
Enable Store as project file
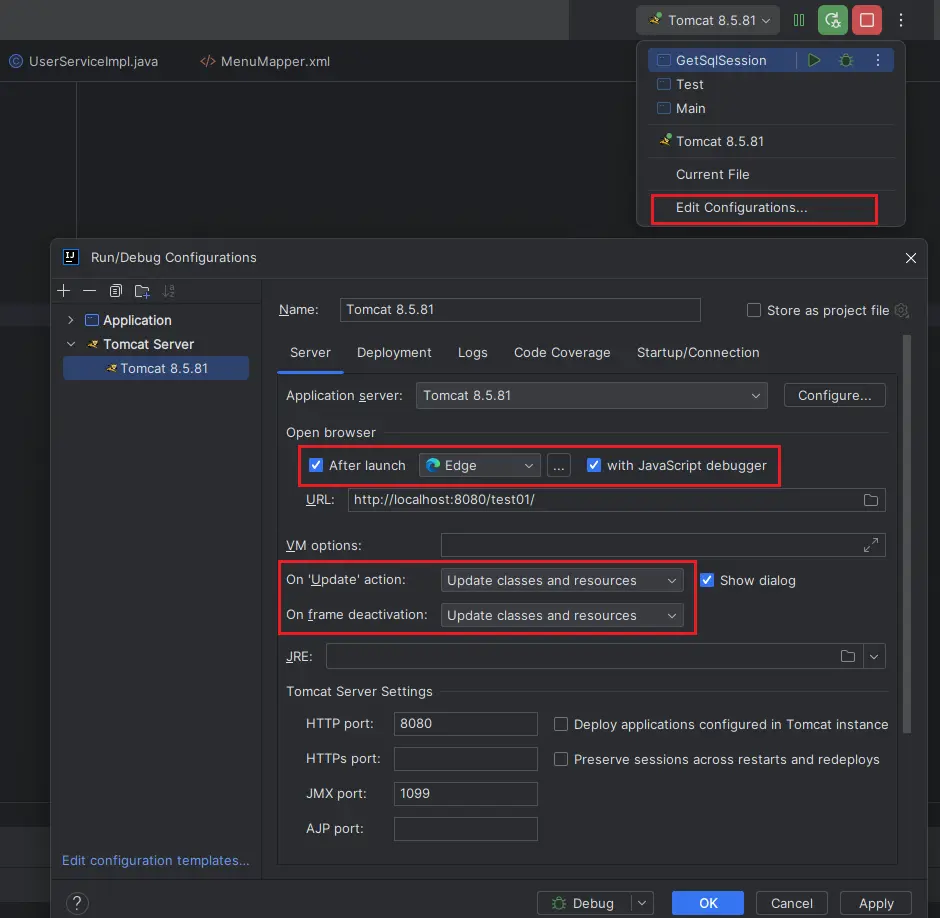[x=754, y=310]
